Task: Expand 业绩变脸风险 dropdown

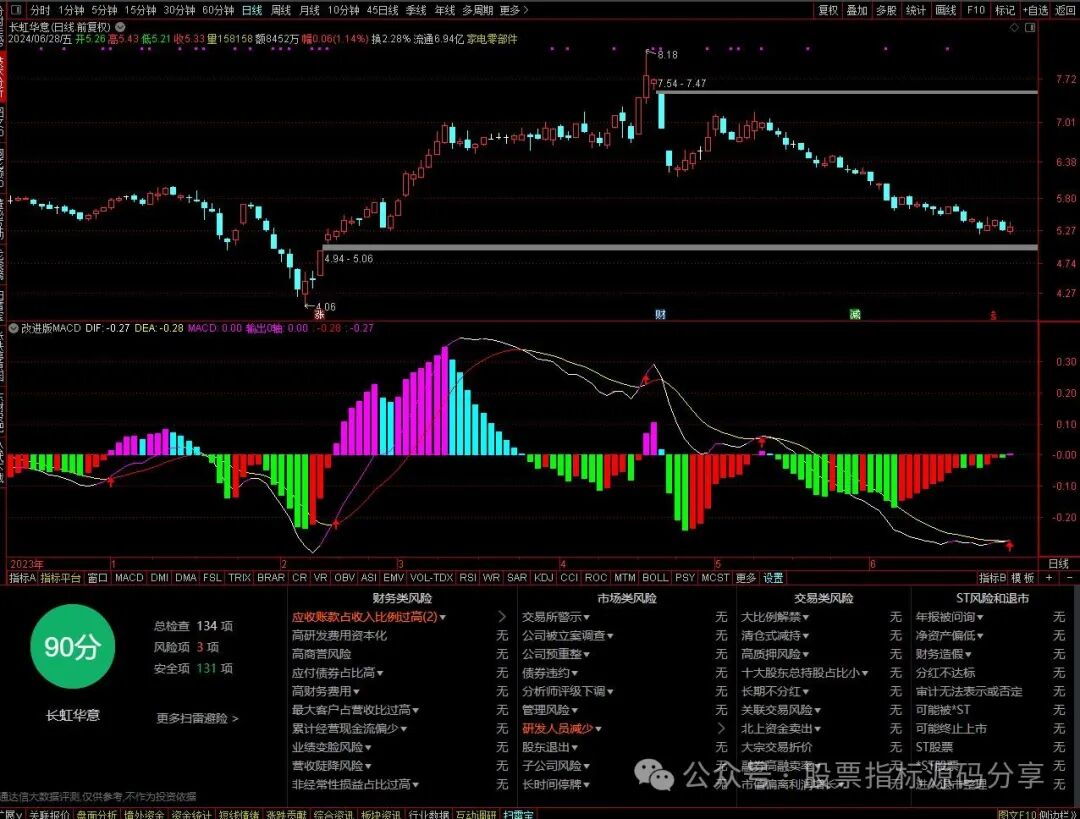Action: pos(331,747)
